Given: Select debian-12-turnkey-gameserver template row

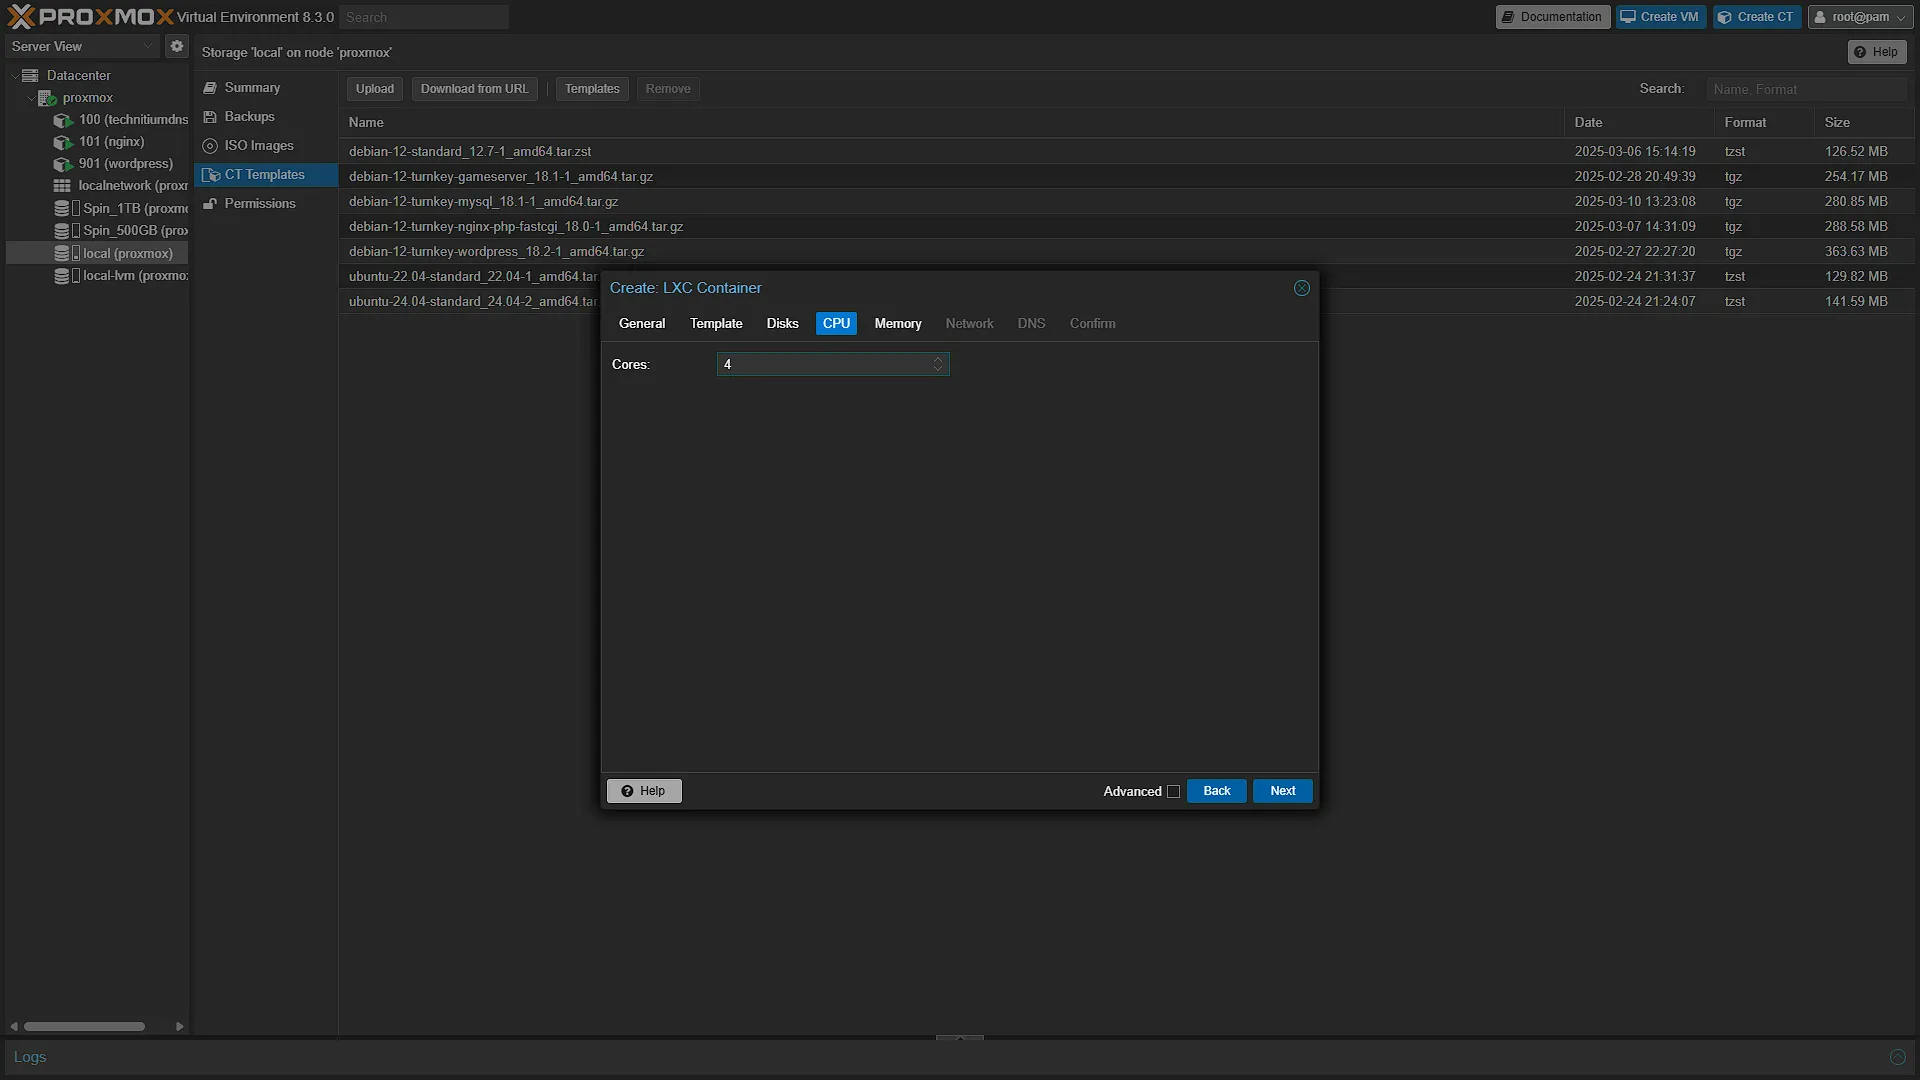Looking at the screenshot, I should click(1126, 177).
